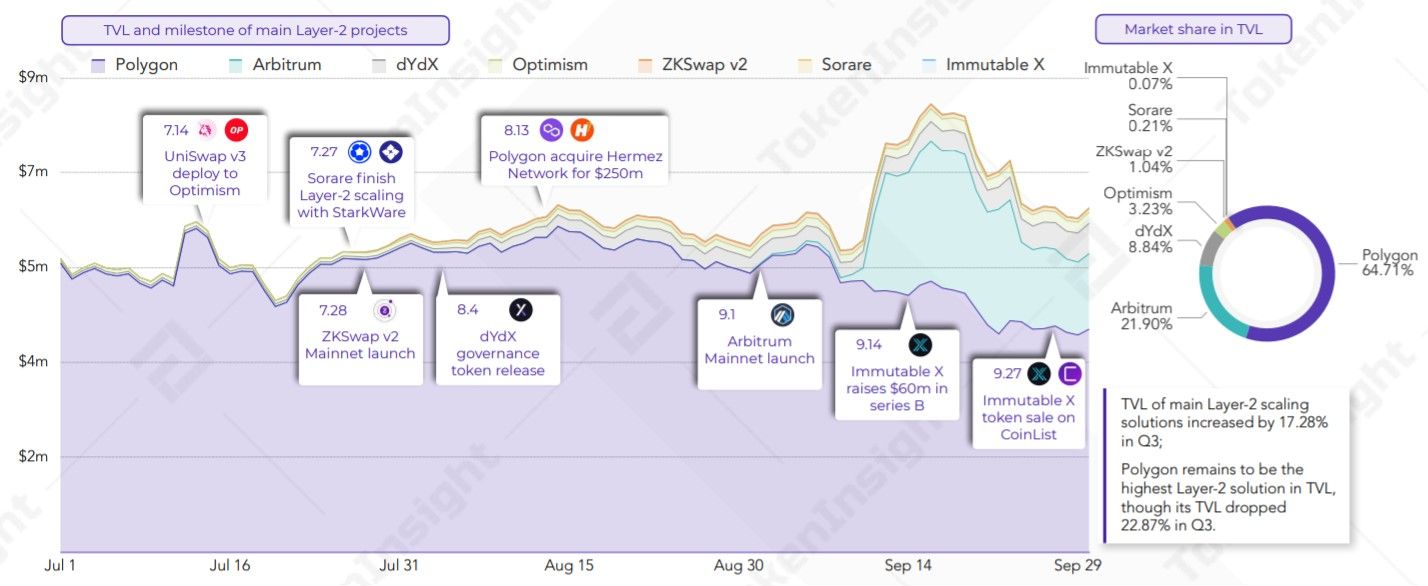Click the Immutable X icon above series B

pyautogui.click(x=920, y=346)
